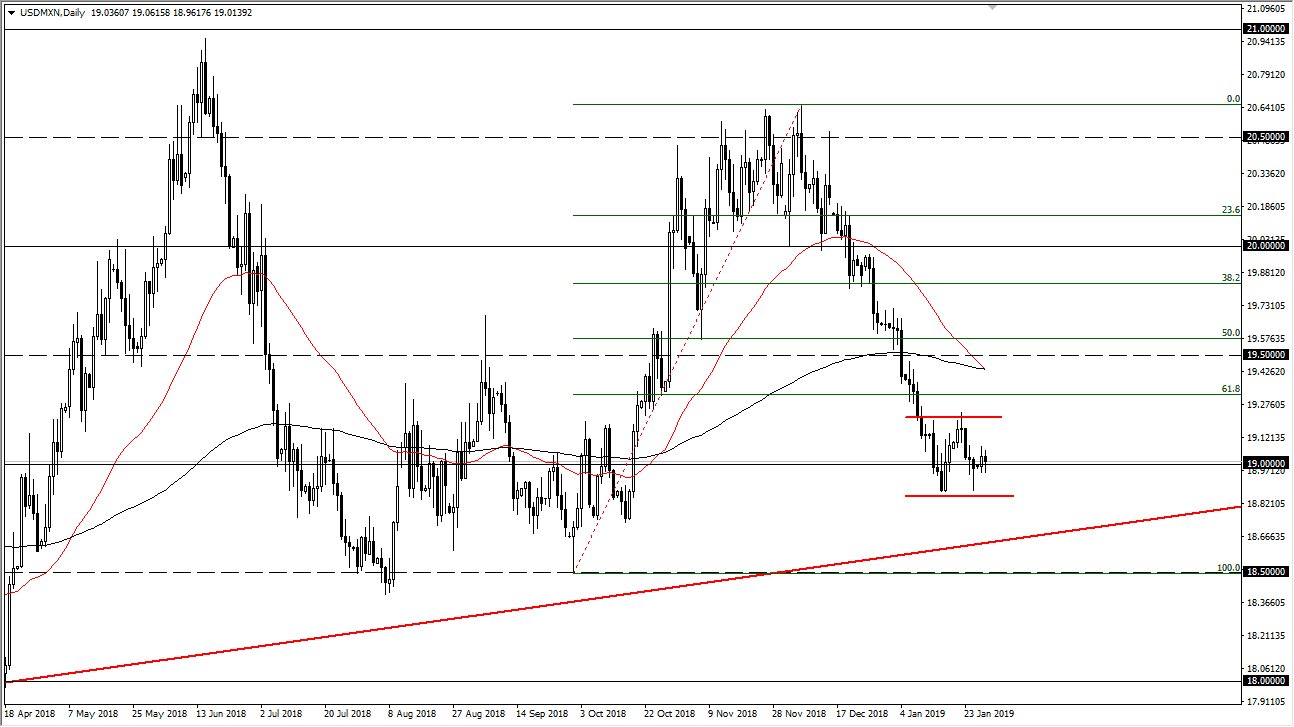Viewport: 1294px width, 727px height.
Task: Open the USDMXN chart symbol dropdown arrow
Action: (10, 13)
